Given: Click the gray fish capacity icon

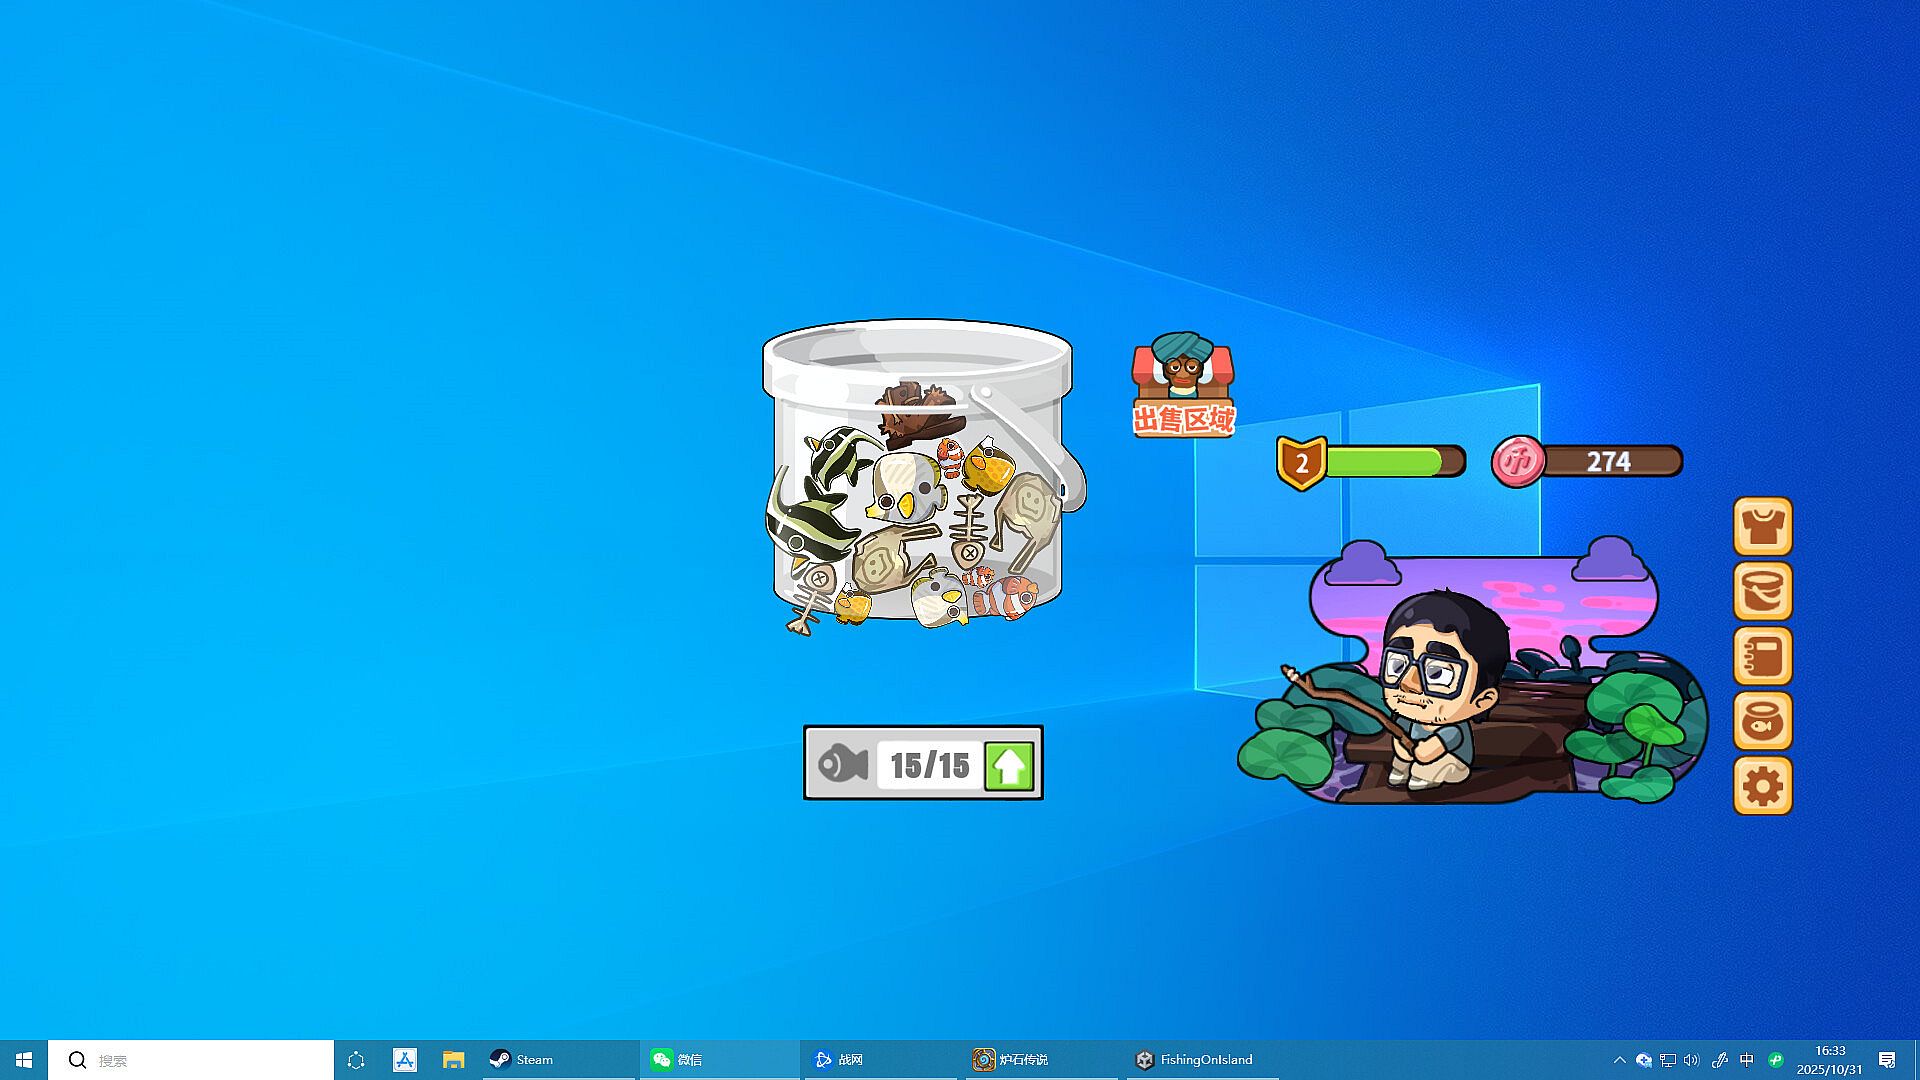Looking at the screenshot, I should [x=842, y=765].
